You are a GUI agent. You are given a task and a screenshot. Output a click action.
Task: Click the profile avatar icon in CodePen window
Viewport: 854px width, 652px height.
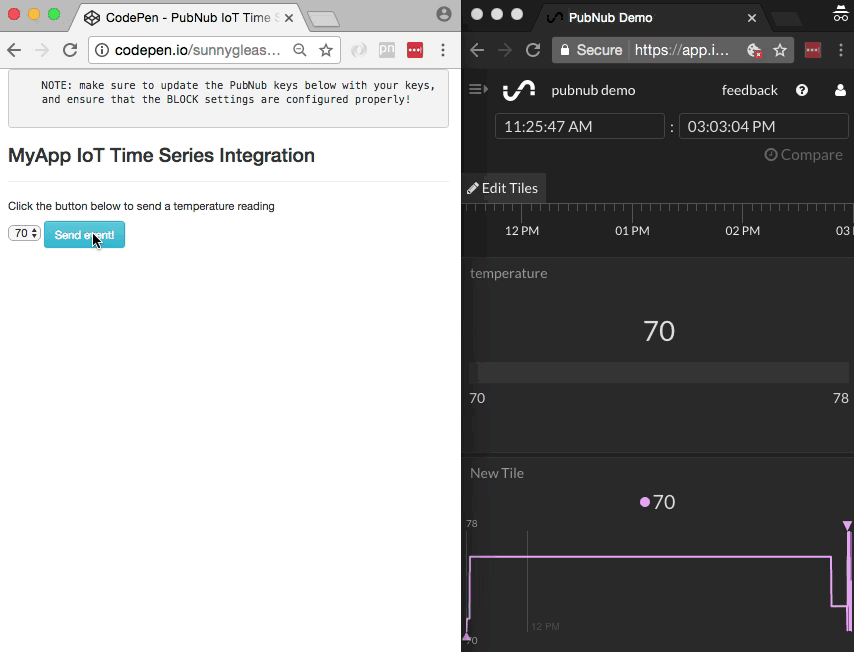click(x=444, y=14)
